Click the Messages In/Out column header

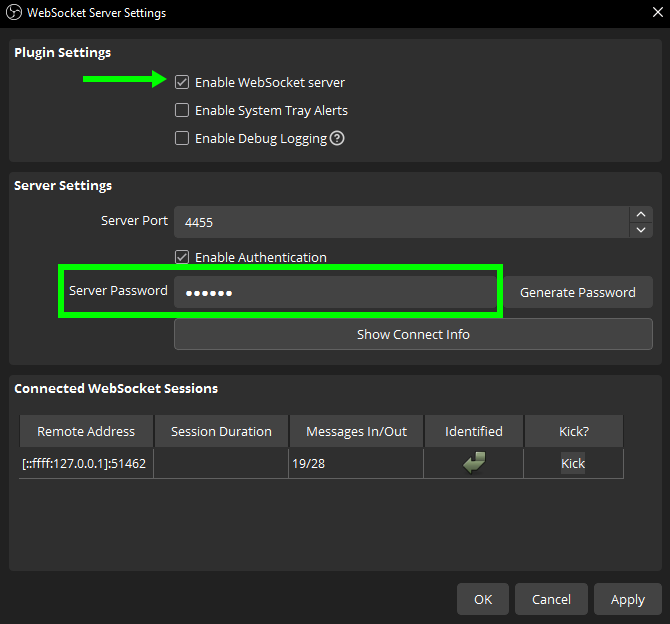pyautogui.click(x=356, y=431)
